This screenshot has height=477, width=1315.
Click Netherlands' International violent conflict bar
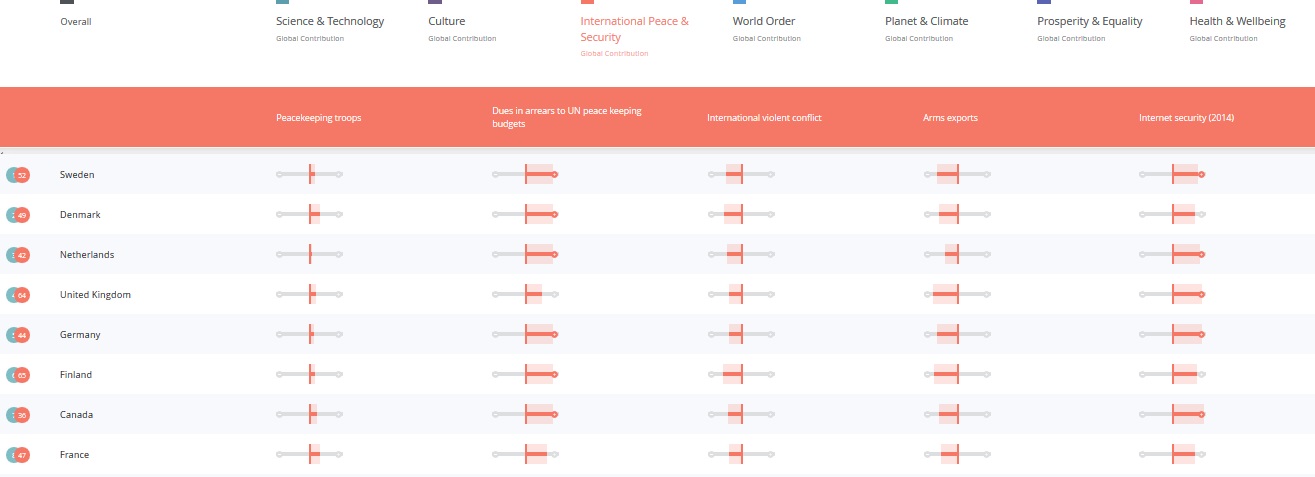click(x=741, y=255)
